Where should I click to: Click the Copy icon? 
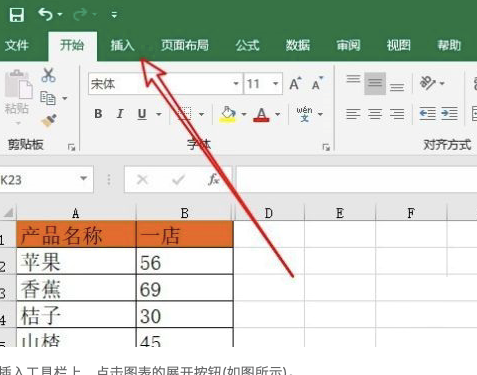(x=48, y=98)
